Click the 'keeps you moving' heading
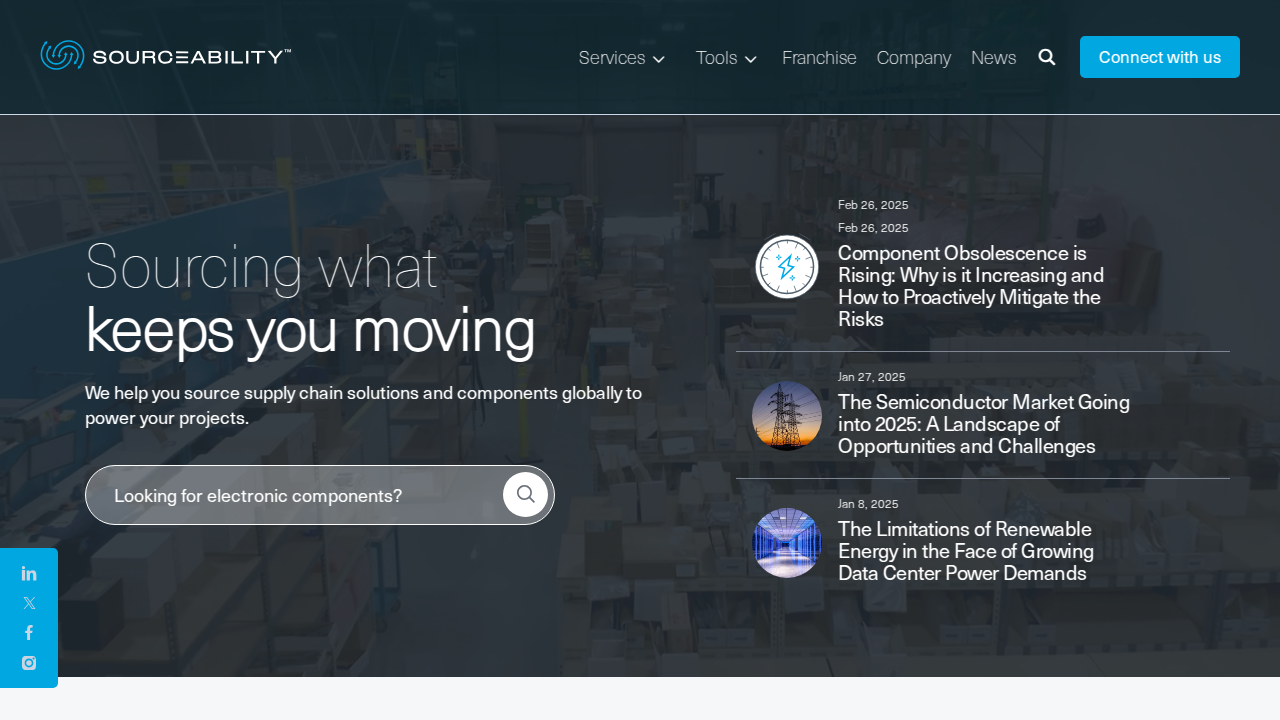The width and height of the screenshot is (1280, 720). point(310,331)
